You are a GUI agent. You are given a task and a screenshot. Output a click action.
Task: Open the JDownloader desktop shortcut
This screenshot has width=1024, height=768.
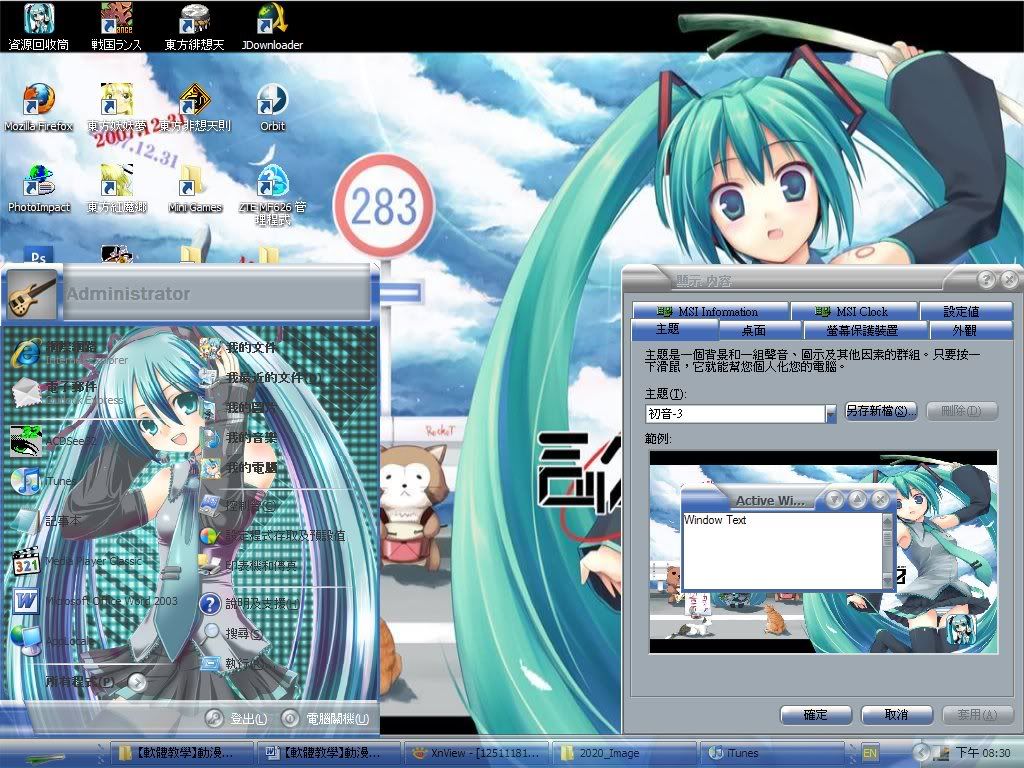[x=272, y=26]
